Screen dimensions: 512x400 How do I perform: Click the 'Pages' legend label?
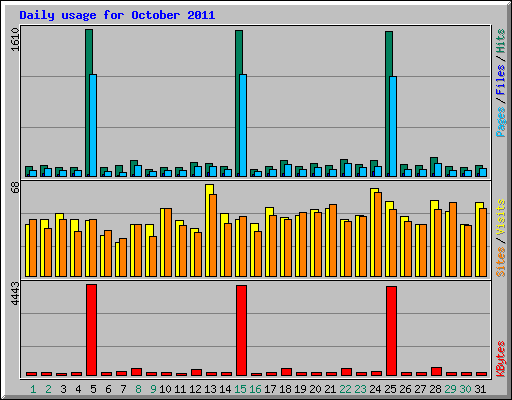(500, 122)
